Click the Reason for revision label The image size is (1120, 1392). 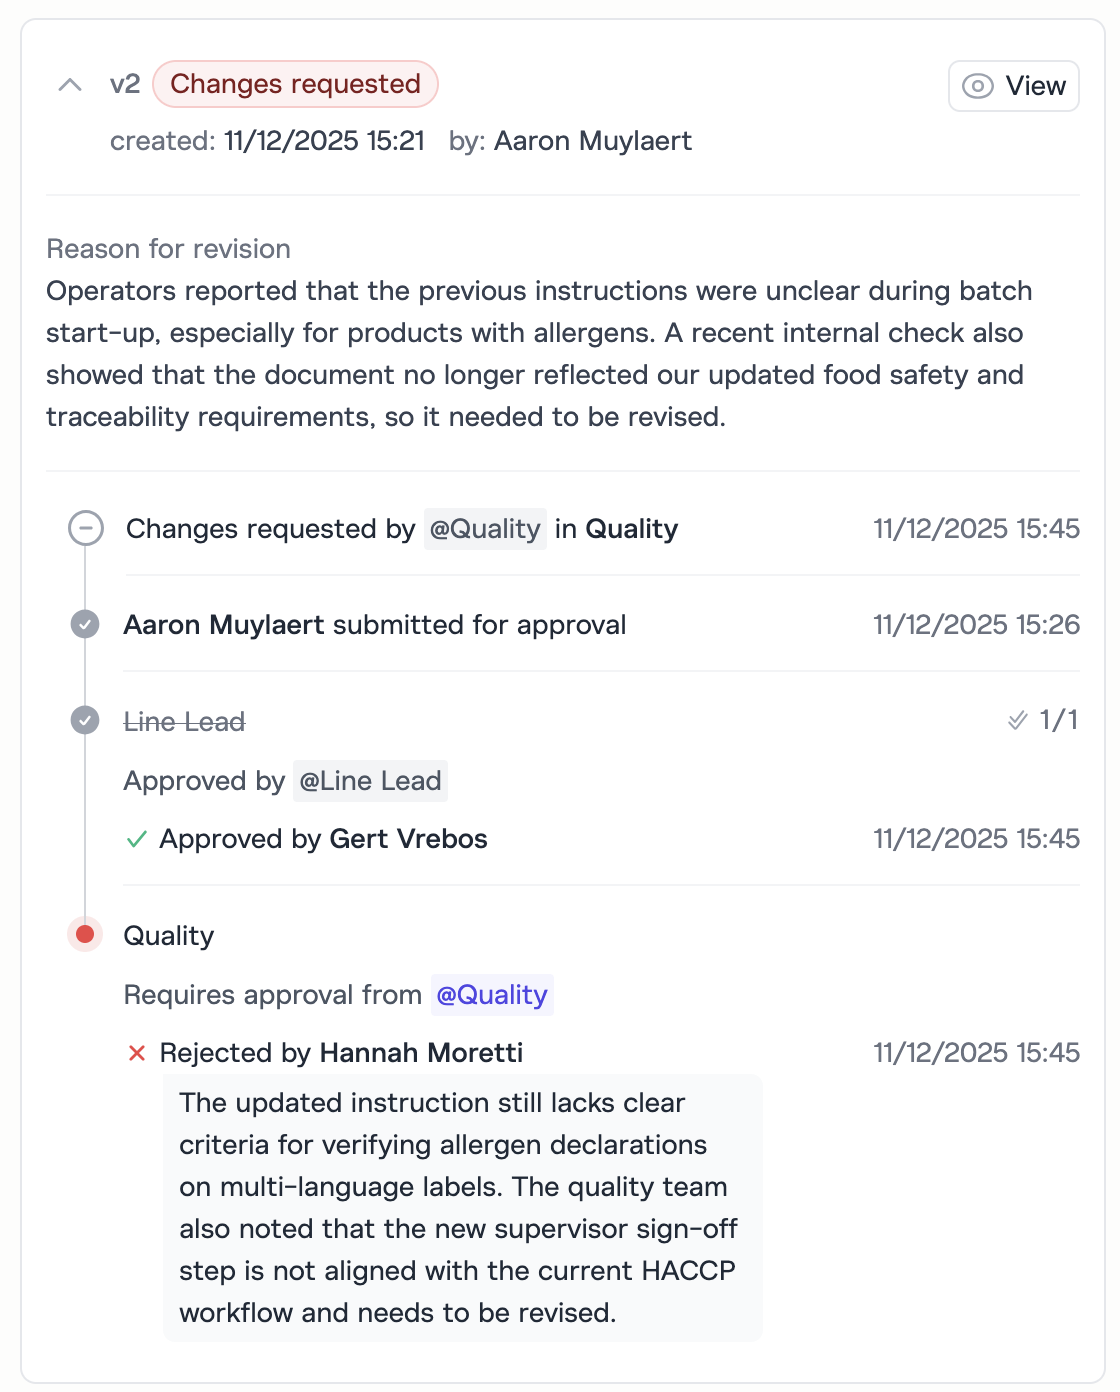coord(168,249)
